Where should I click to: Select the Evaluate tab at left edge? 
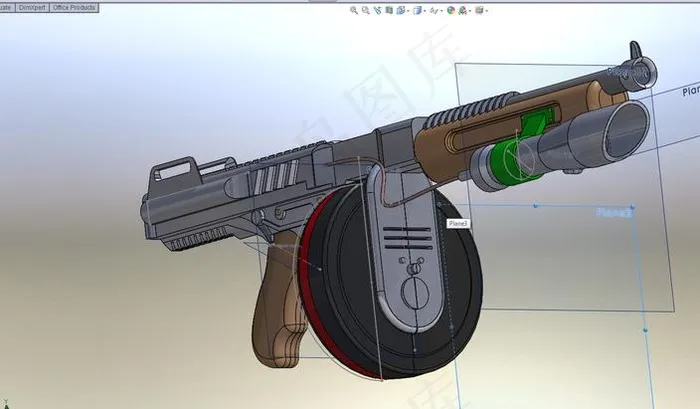pyautogui.click(x=7, y=8)
